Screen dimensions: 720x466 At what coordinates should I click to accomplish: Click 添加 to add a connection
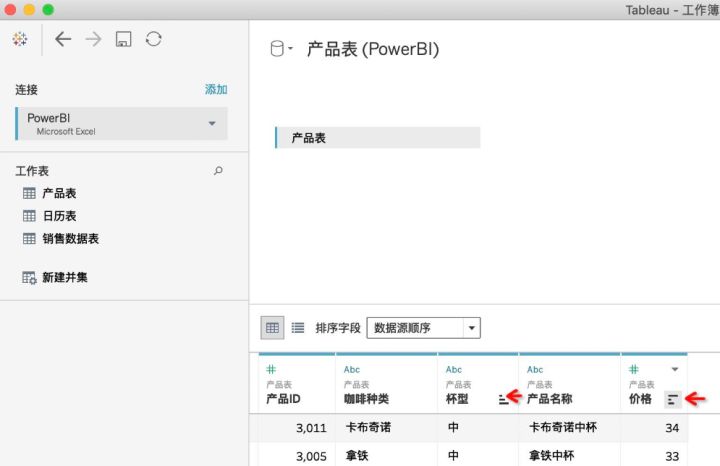point(216,89)
